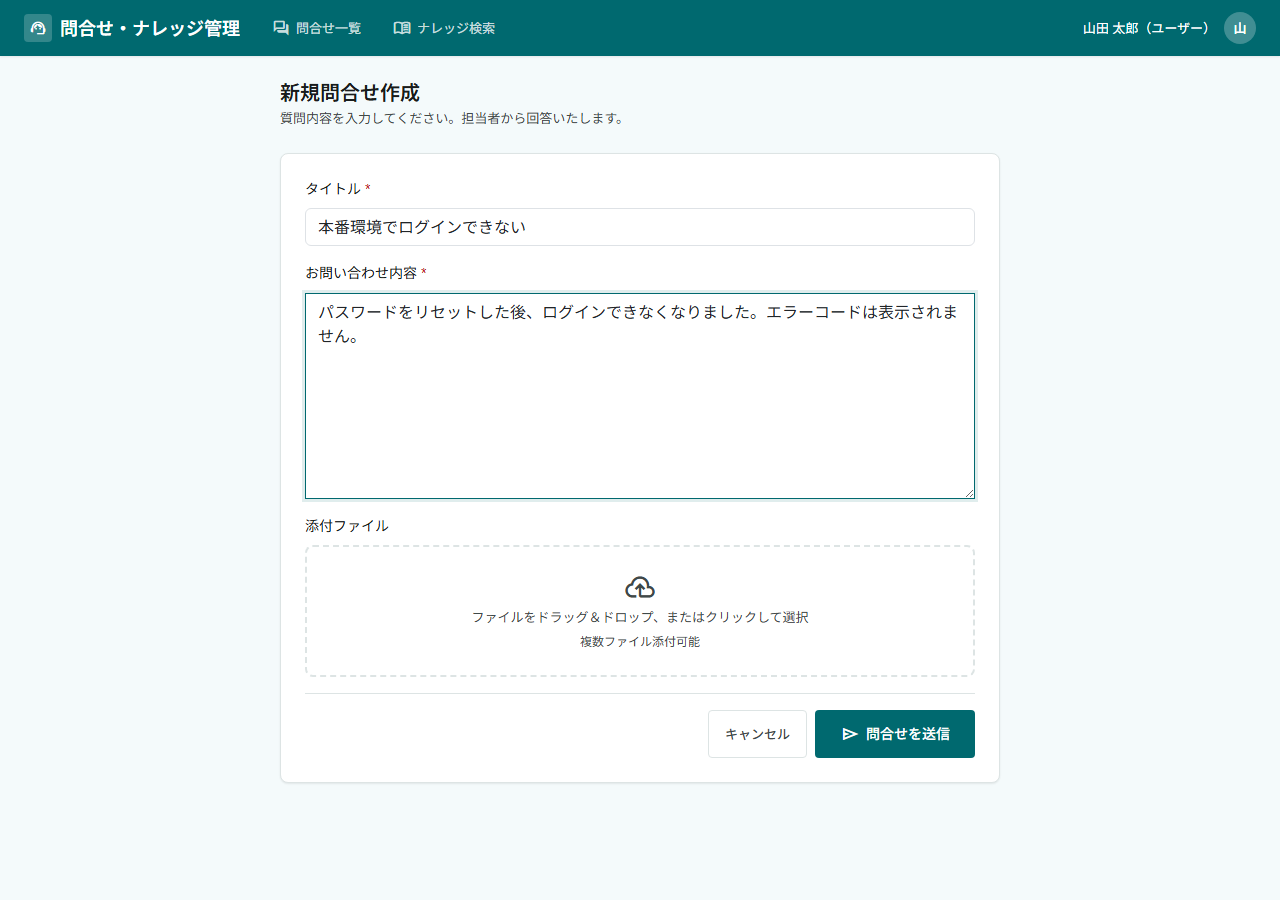
Task: Open the ナレッジ検索 menu item
Action: (x=444, y=28)
